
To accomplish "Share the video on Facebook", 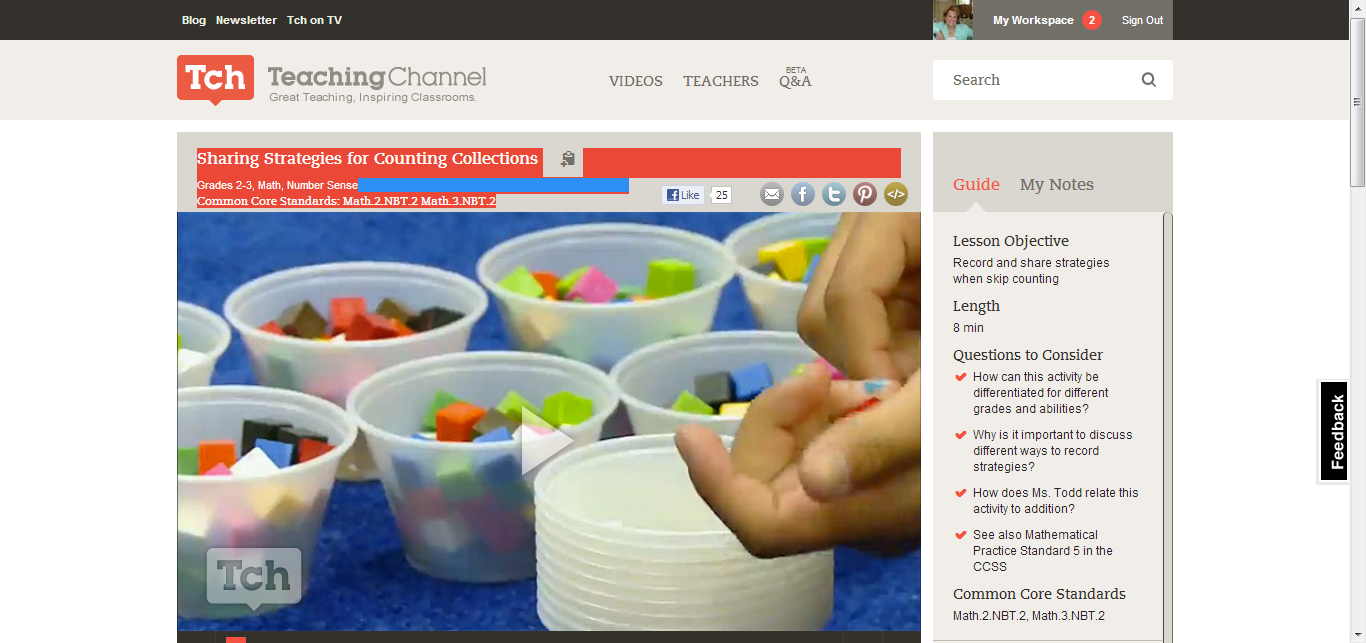I will point(803,194).
